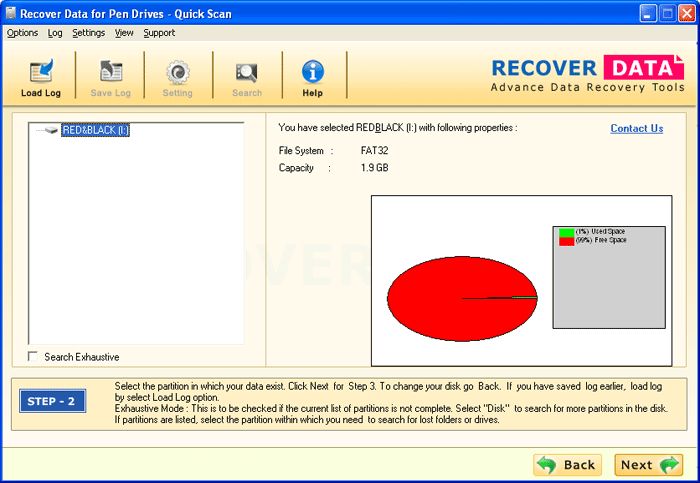Click the Contact Us link
Screen dimensions: 700x483
click(637, 129)
